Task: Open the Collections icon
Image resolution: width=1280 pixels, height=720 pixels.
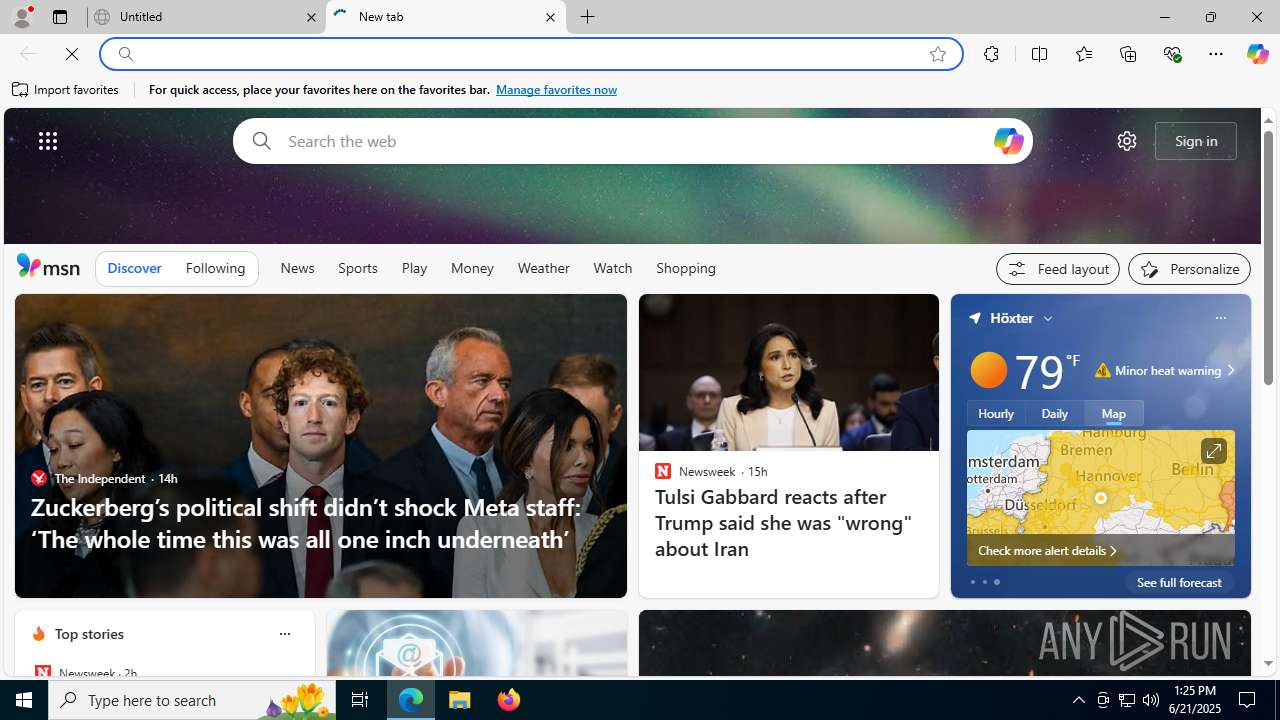Action: pos(1128,54)
